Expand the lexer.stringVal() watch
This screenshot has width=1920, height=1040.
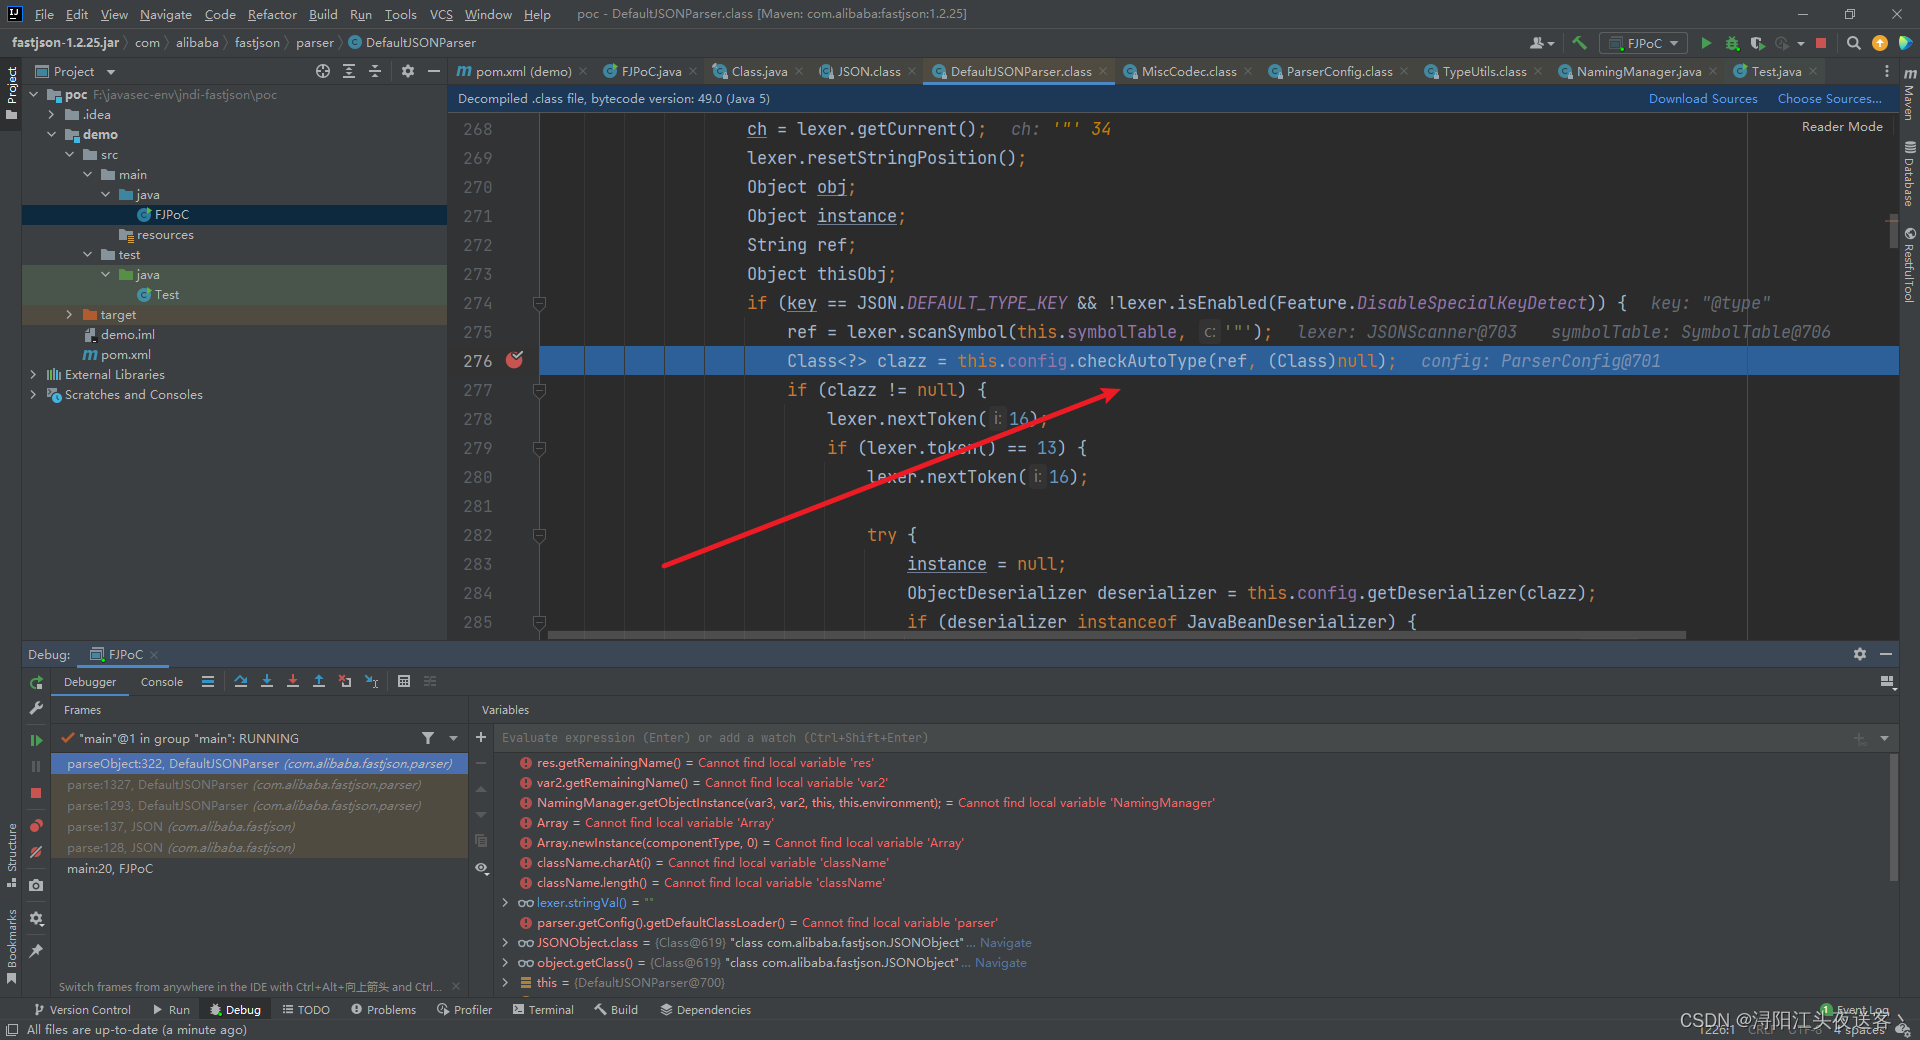(x=506, y=902)
